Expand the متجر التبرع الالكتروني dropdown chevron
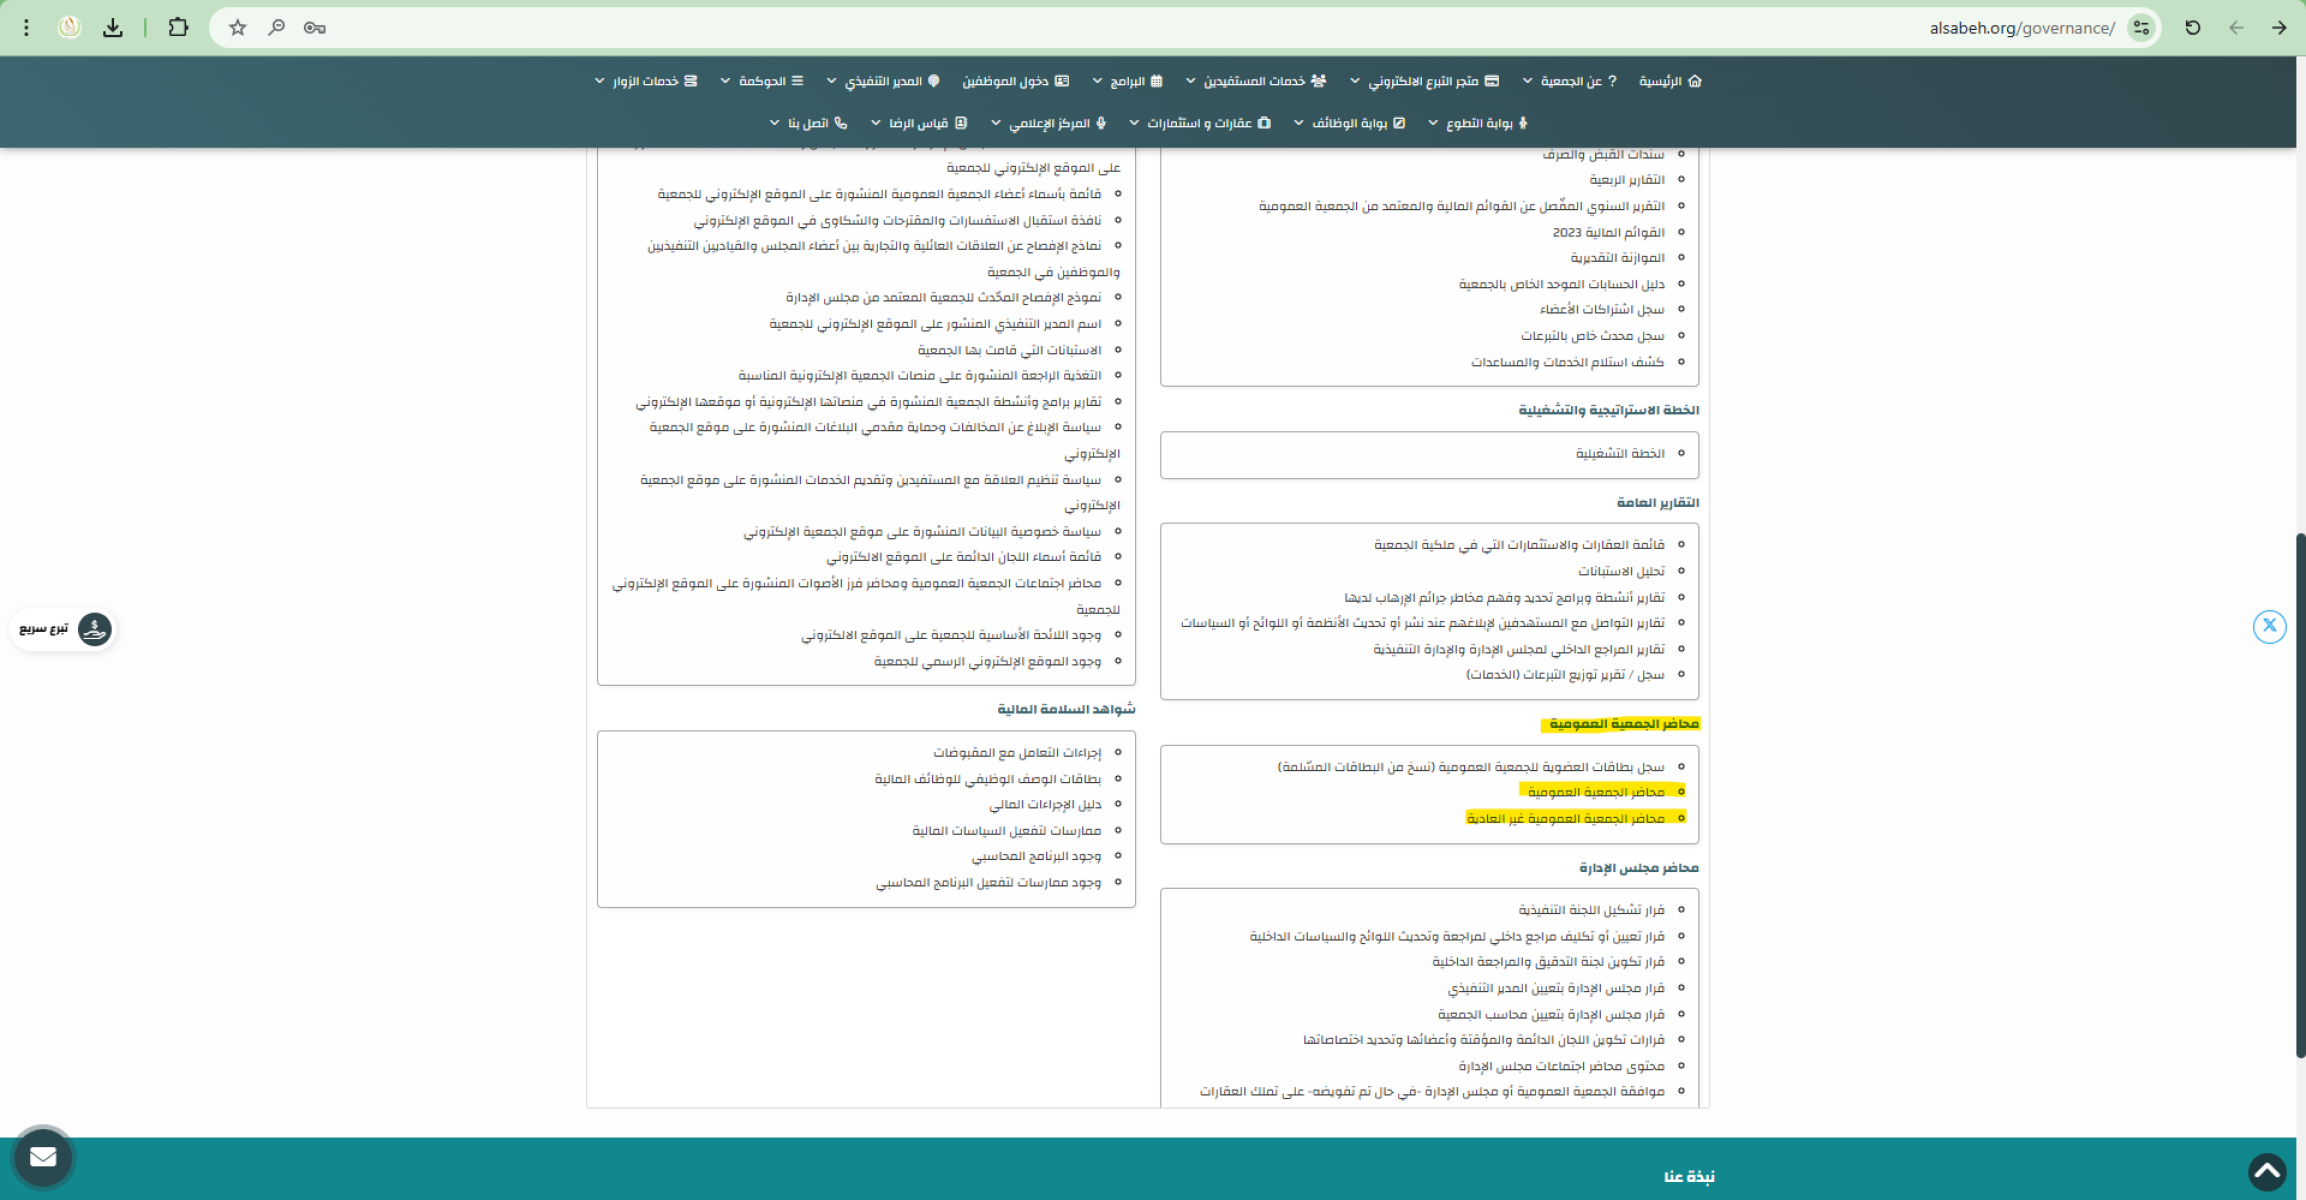This screenshot has width=2306, height=1200. tap(1354, 81)
